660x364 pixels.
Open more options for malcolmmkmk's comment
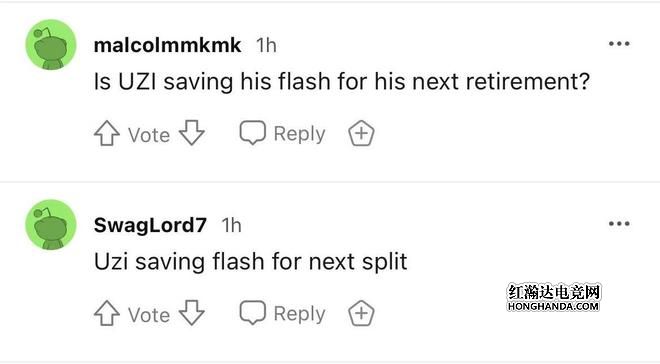(619, 44)
